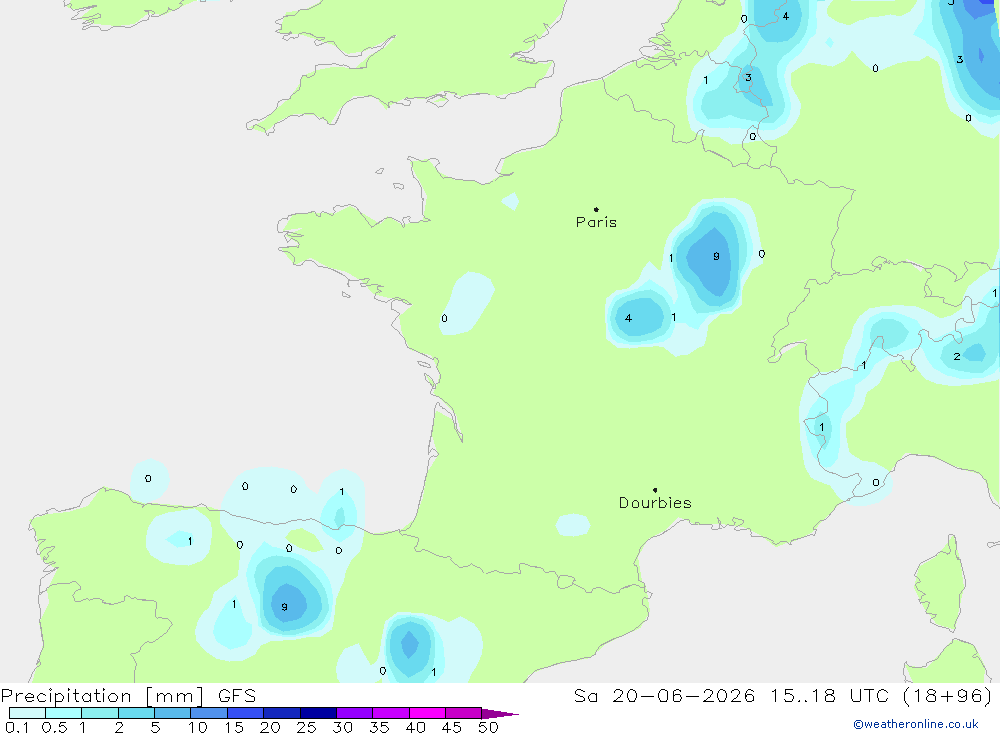Click the 'Precipitation [mm]' title text

pyautogui.click(x=102, y=696)
